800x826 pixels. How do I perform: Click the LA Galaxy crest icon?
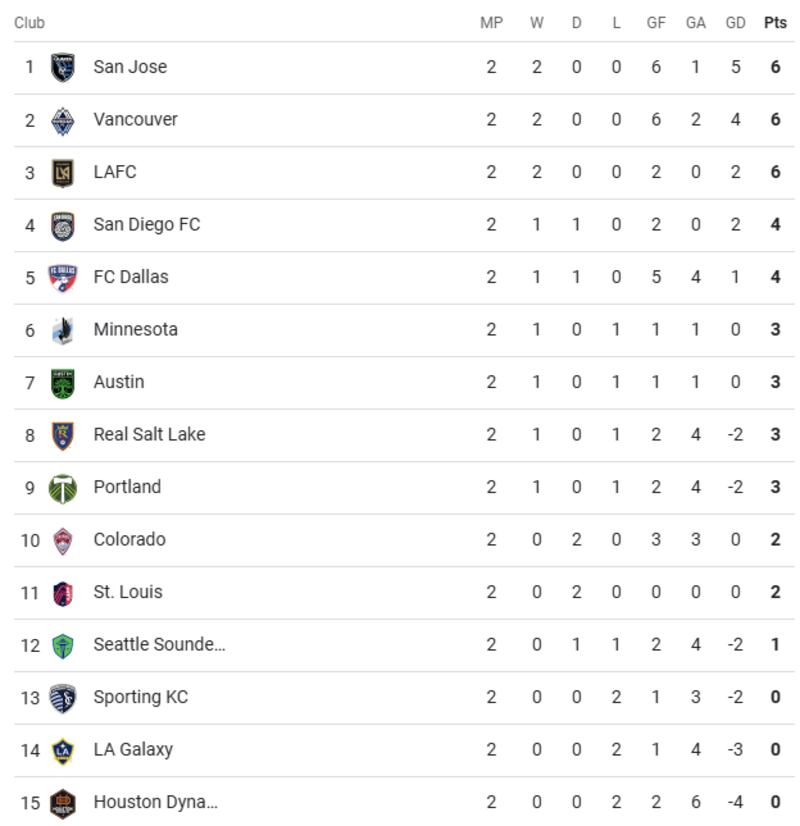pos(63,750)
